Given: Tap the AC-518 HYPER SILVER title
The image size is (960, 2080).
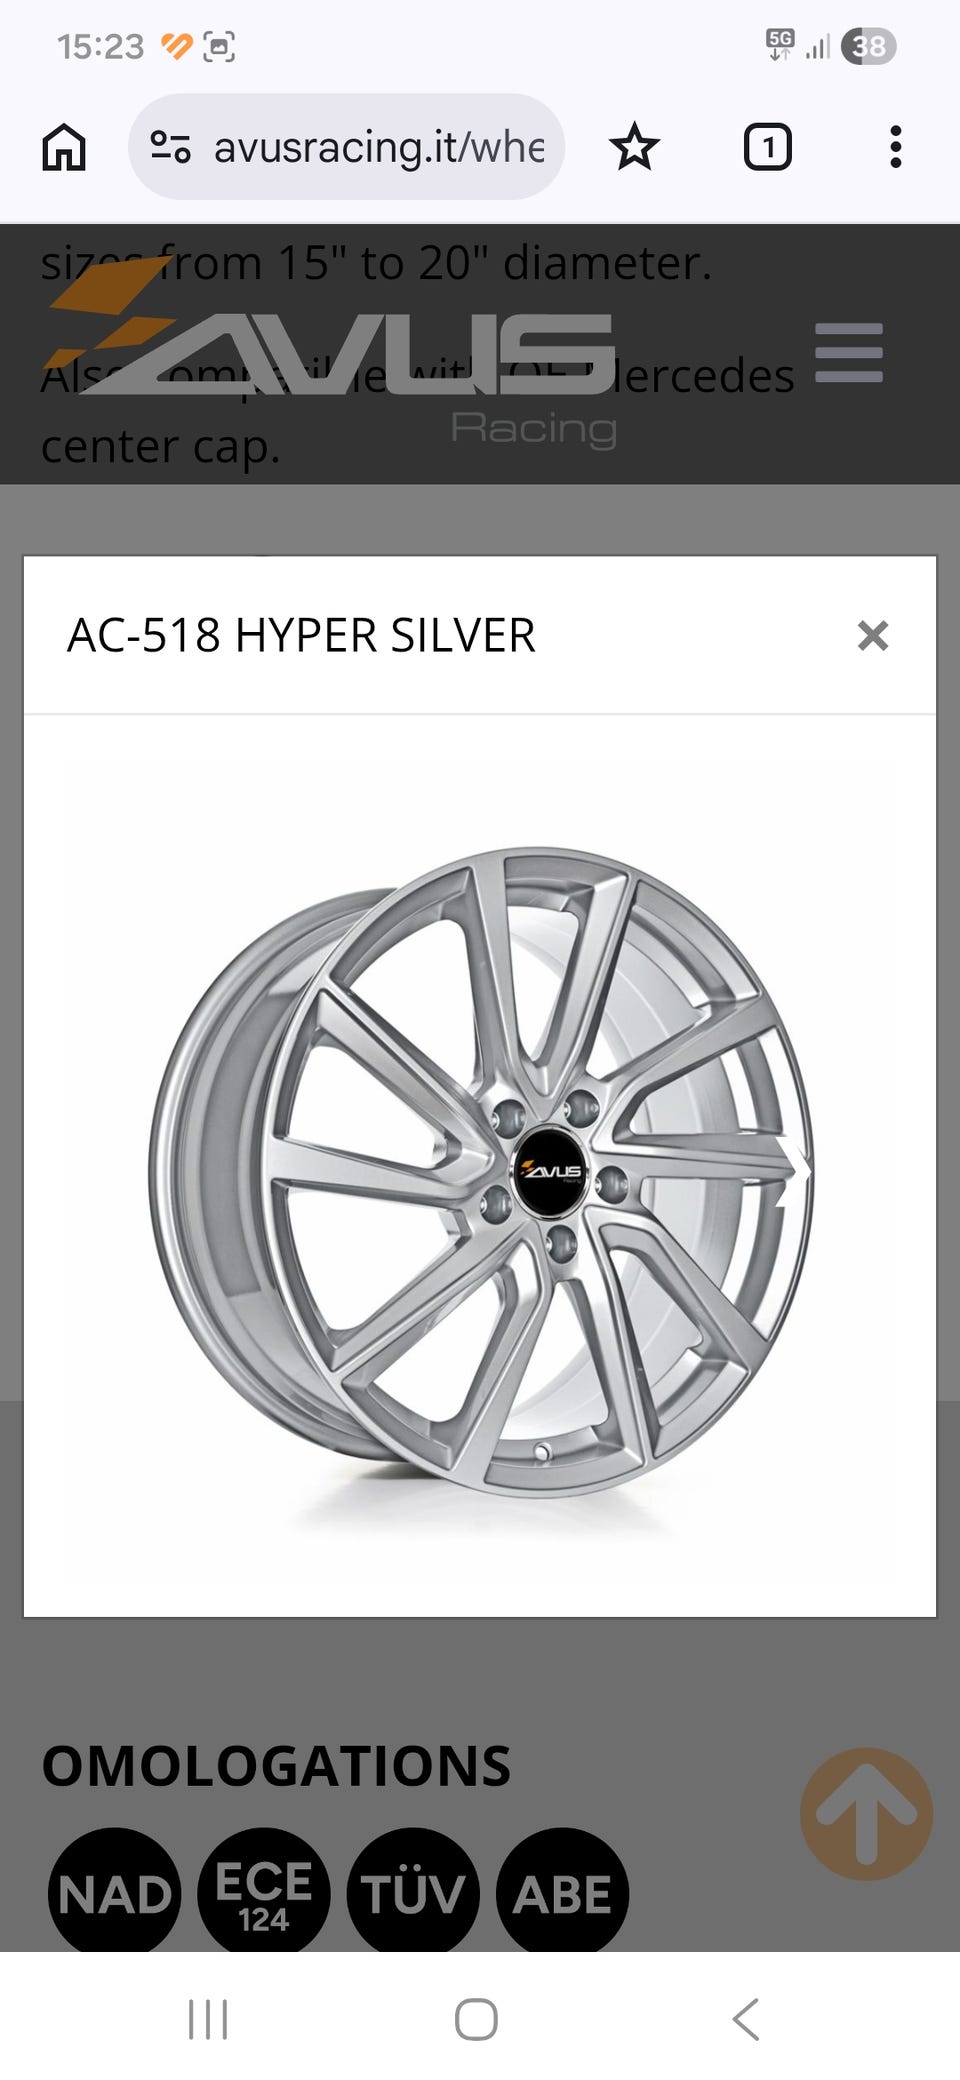Looking at the screenshot, I should click(301, 635).
